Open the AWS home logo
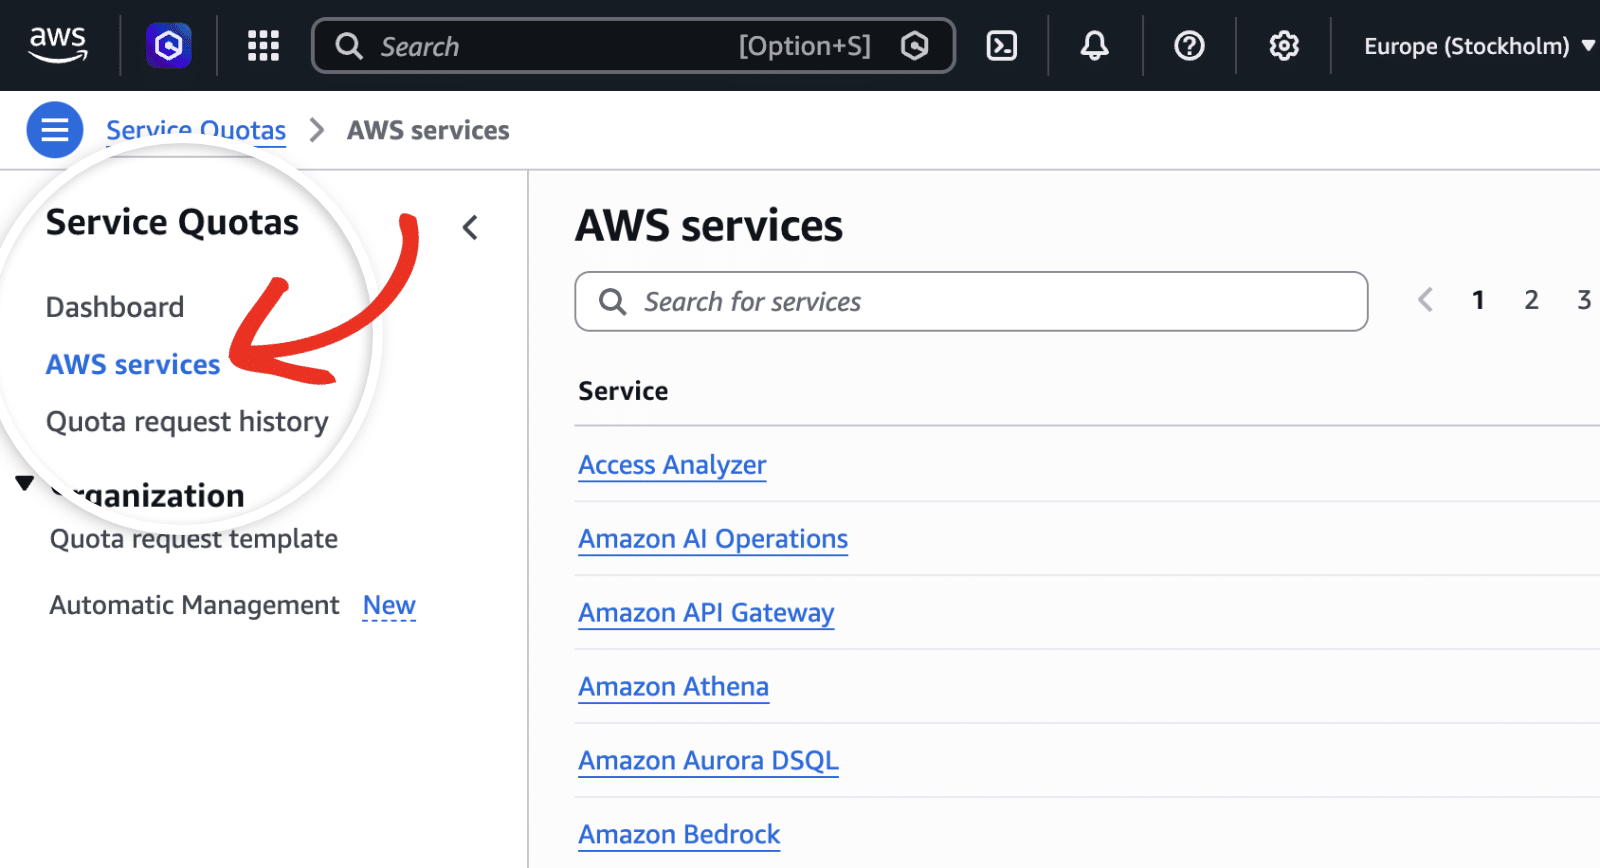The width and height of the screenshot is (1600, 868). click(x=58, y=45)
